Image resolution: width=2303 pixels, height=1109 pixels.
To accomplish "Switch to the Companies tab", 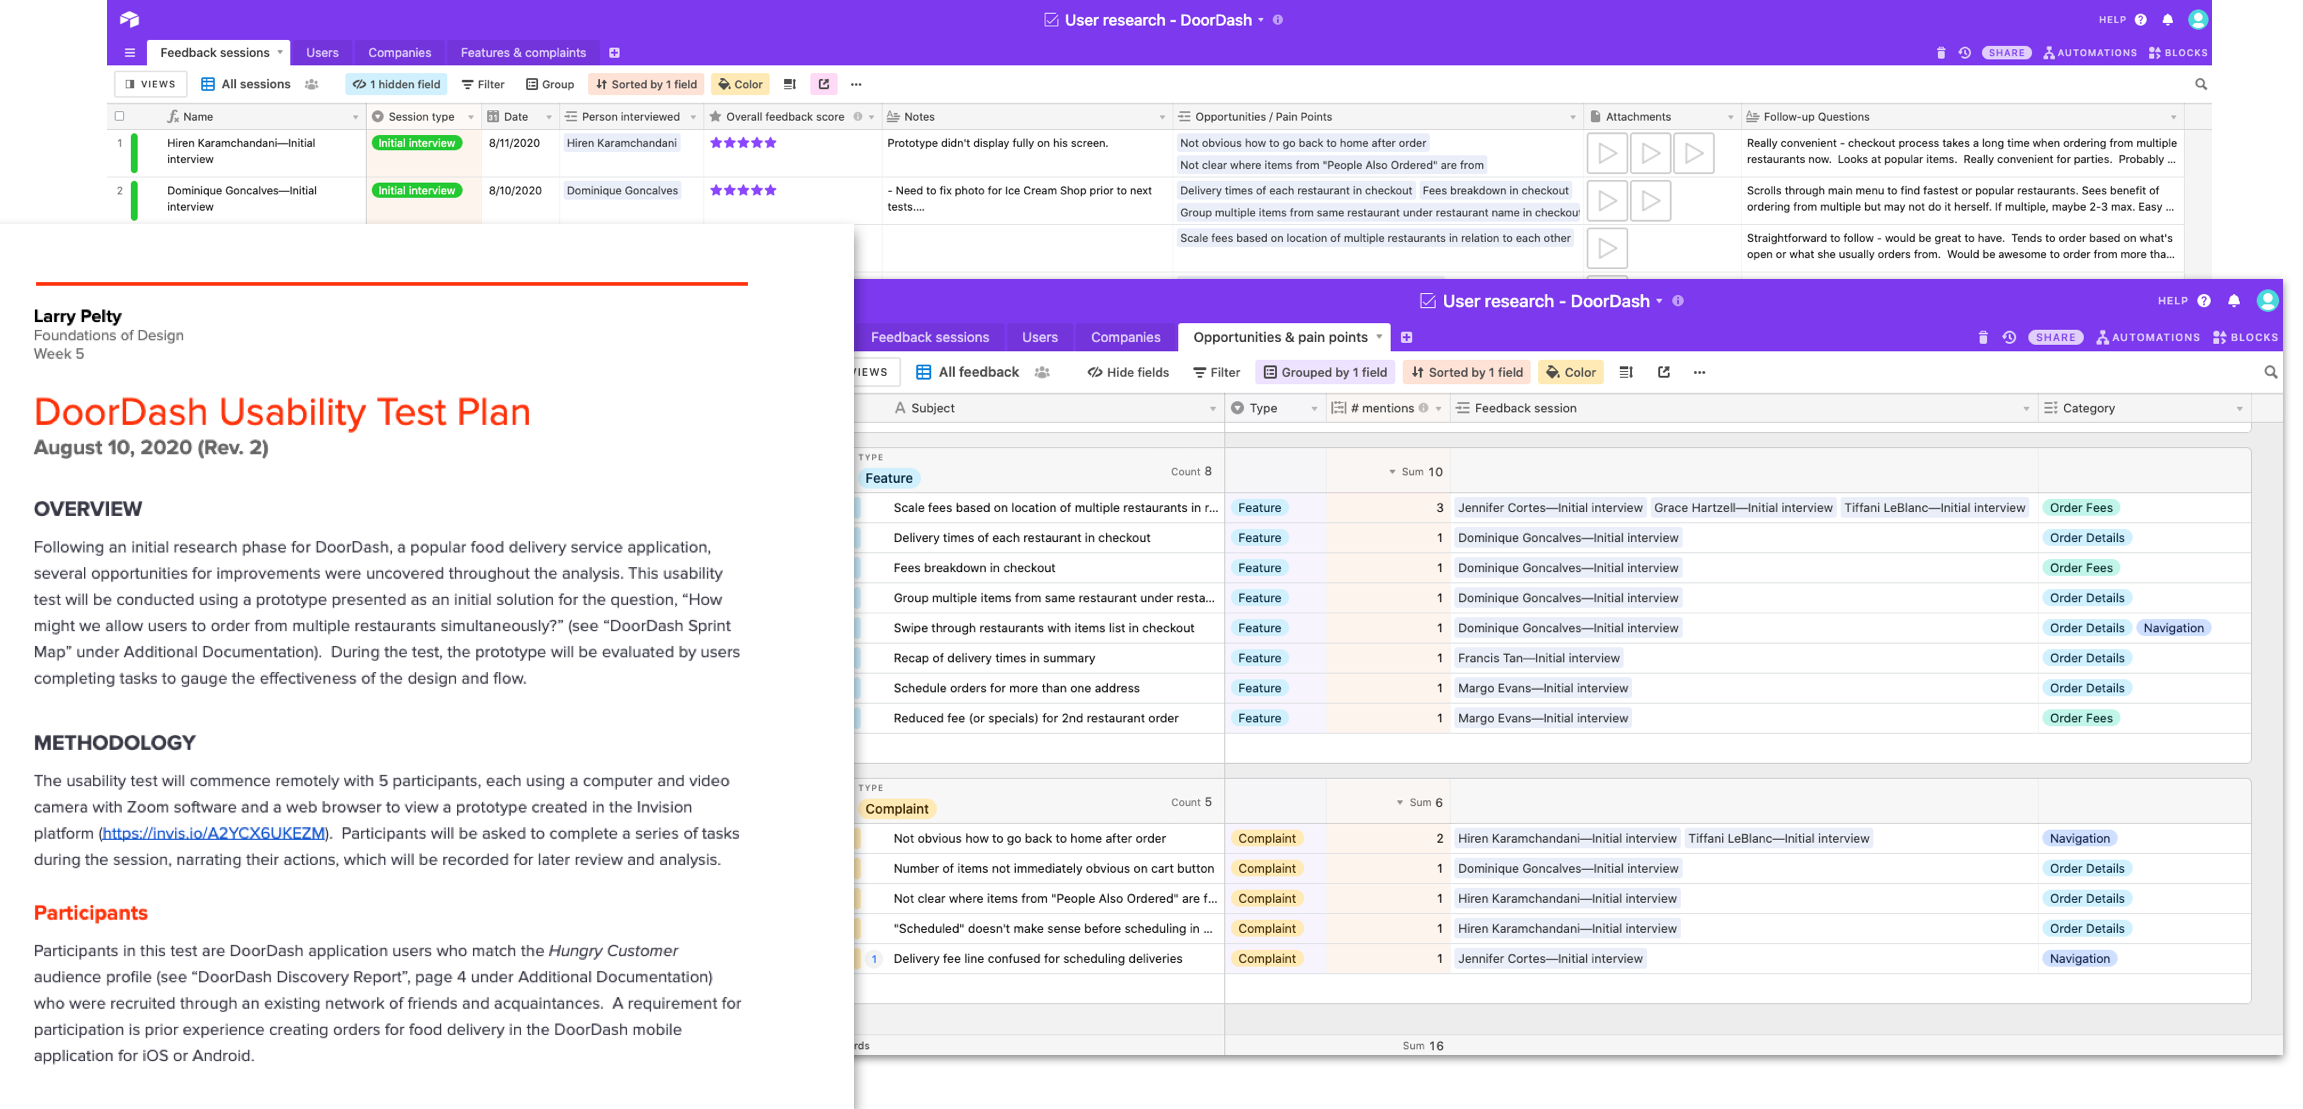I will (x=399, y=52).
